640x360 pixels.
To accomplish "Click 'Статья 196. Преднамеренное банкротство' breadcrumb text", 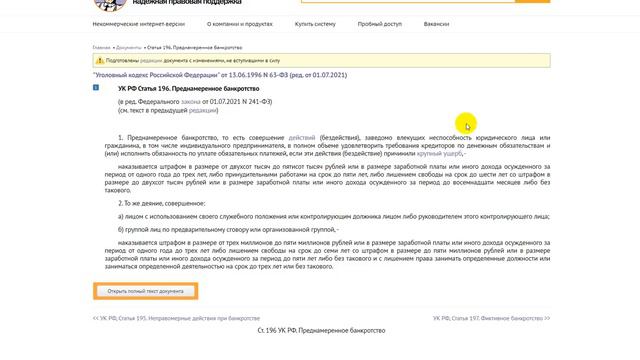I will [x=194, y=48].
